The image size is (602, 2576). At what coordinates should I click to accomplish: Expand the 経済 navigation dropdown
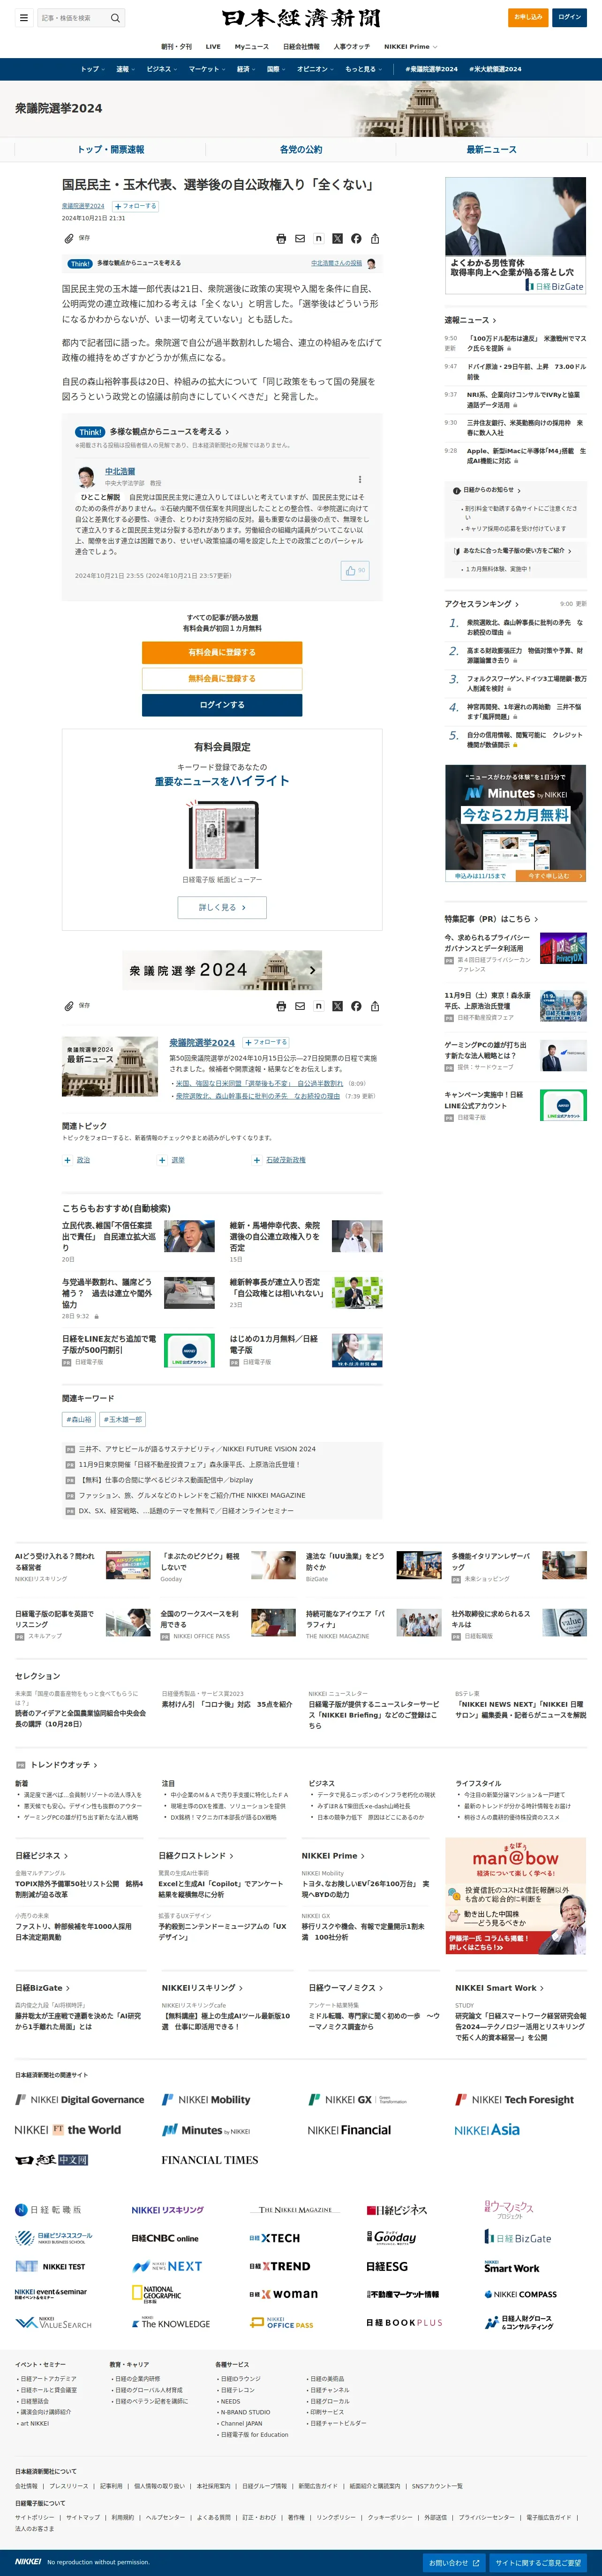pyautogui.click(x=246, y=69)
